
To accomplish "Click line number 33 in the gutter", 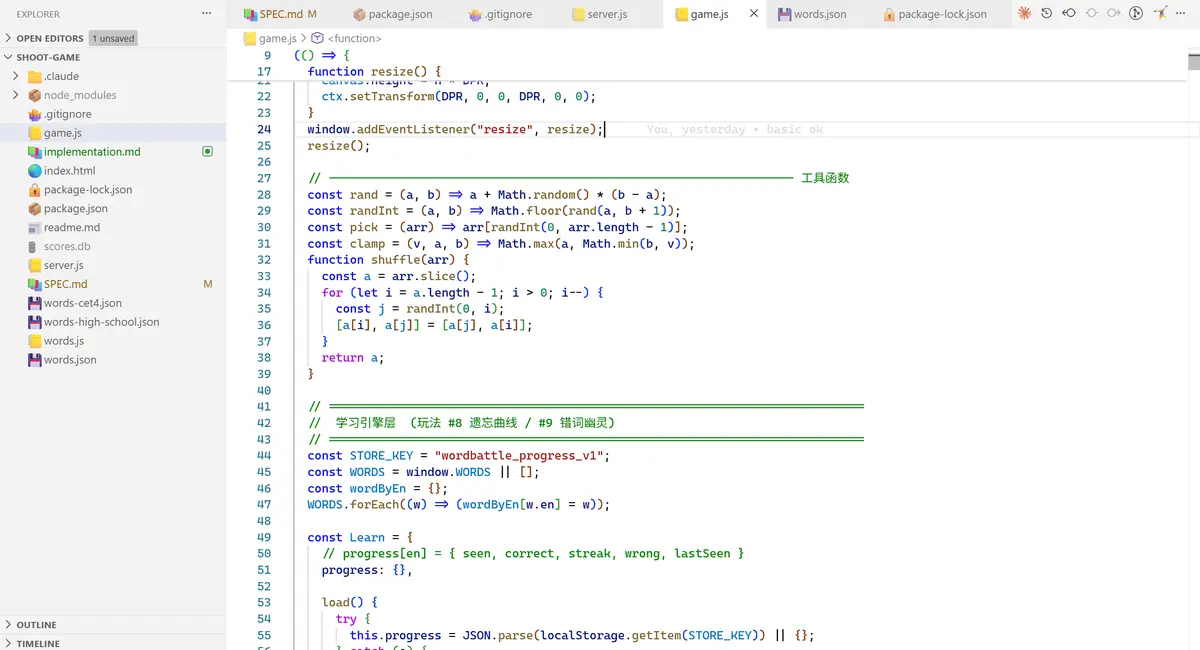I will [264, 276].
